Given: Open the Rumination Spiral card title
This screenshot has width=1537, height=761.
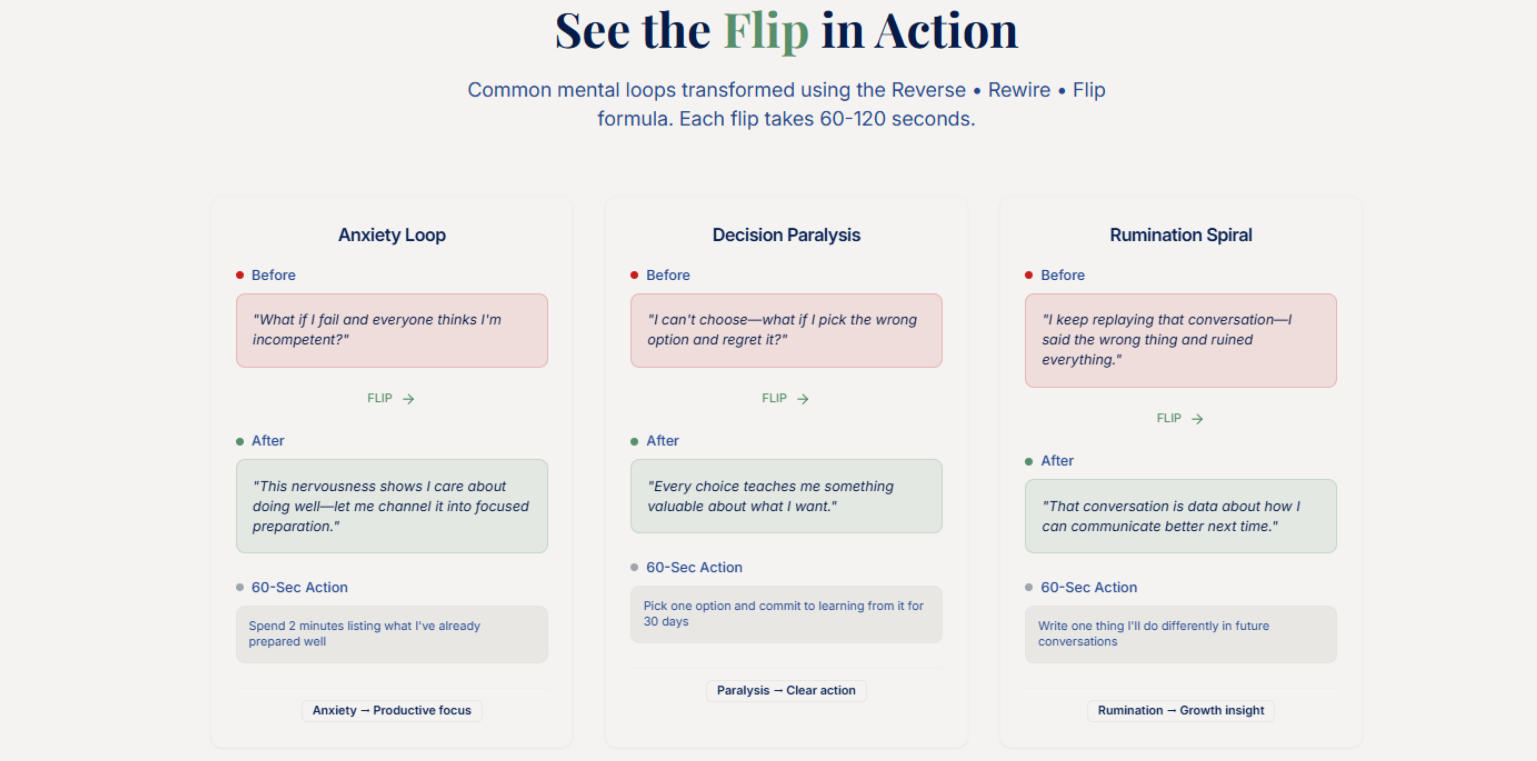Looking at the screenshot, I should (x=1181, y=235).
